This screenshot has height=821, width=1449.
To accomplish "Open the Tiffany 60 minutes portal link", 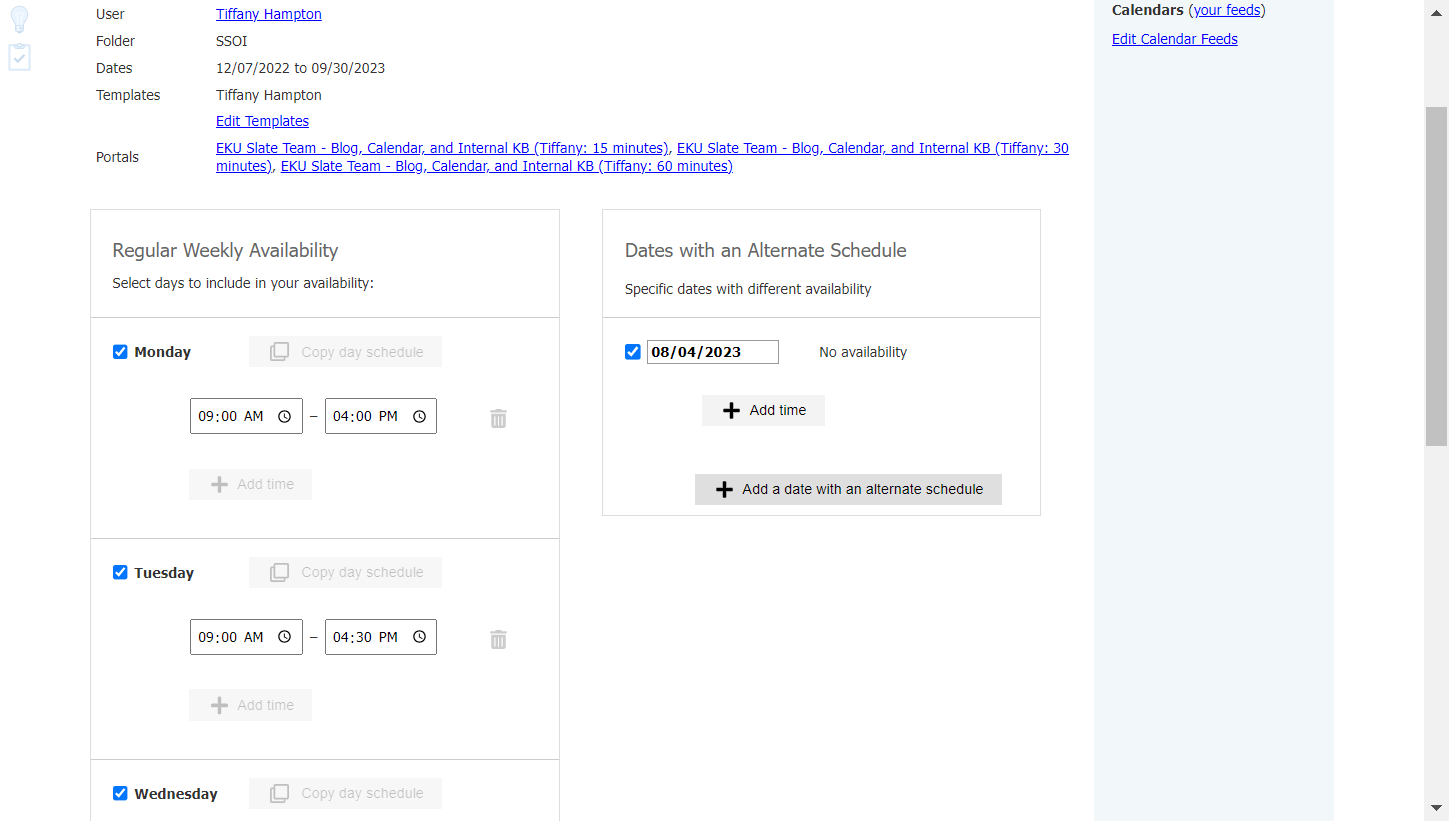I will 507,166.
